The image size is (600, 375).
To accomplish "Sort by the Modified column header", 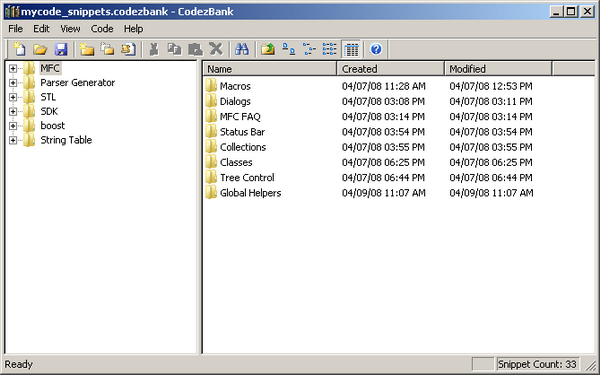I will click(498, 69).
